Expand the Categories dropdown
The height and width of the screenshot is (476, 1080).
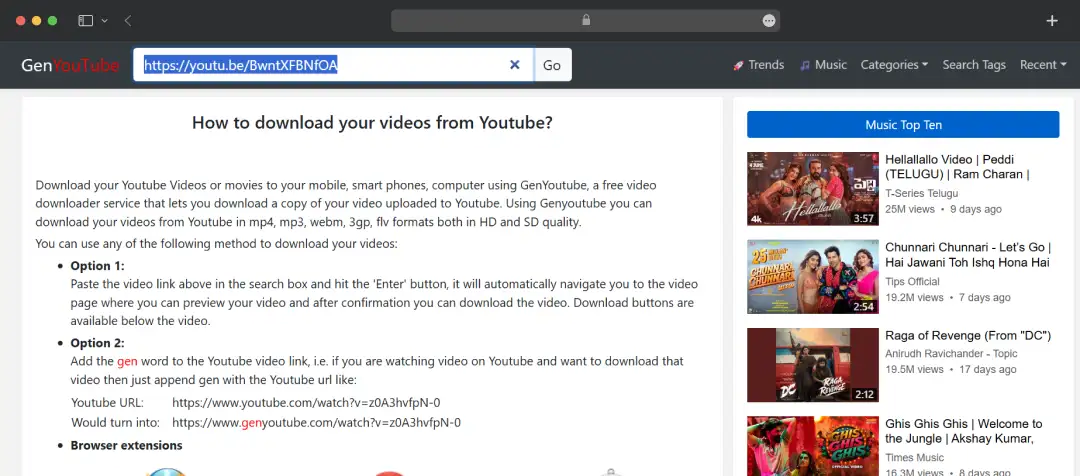pyautogui.click(x=894, y=65)
